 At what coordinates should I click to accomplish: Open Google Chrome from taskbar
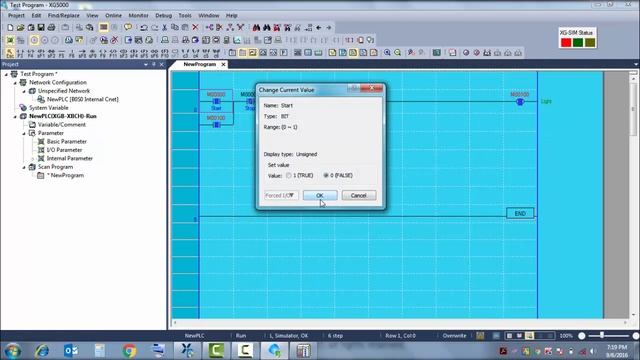pyautogui.click(x=129, y=350)
